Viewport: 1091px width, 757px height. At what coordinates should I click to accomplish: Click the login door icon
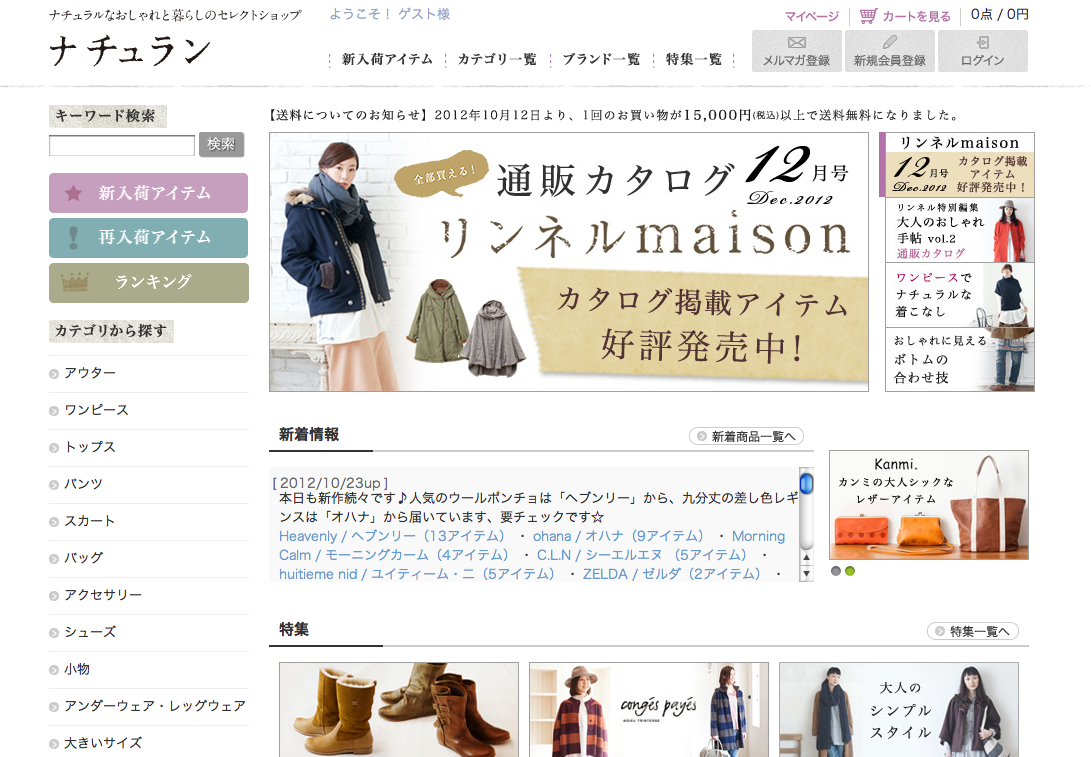(983, 42)
